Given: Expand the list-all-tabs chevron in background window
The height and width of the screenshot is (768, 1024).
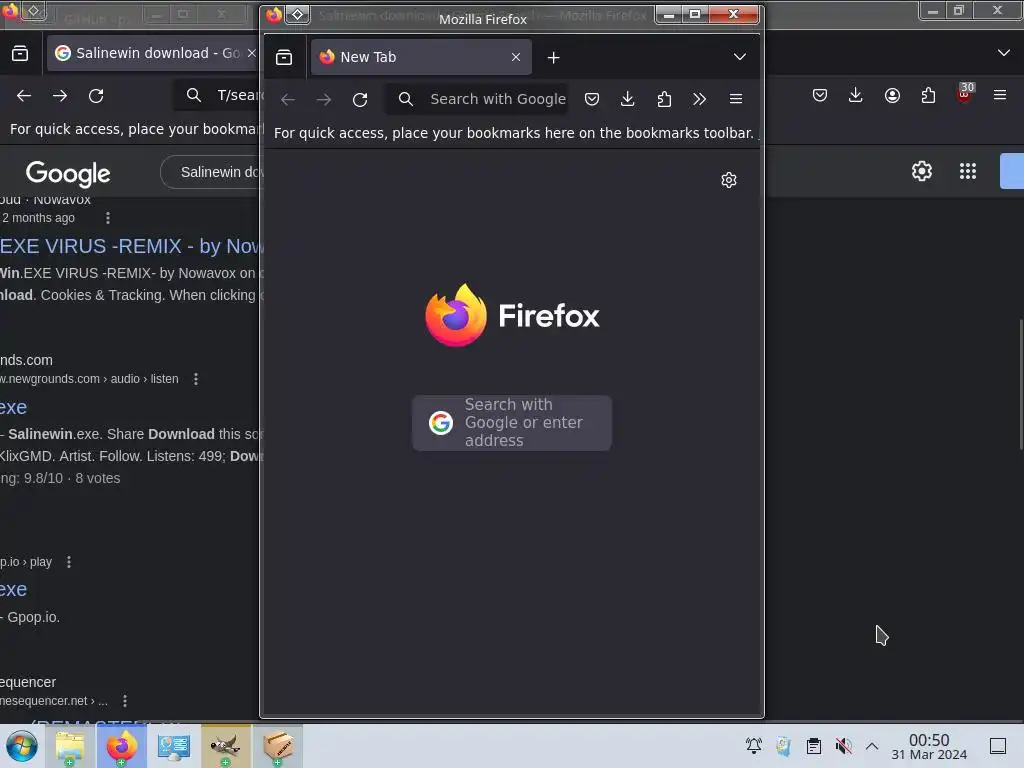Looking at the screenshot, I should pyautogui.click(x=1004, y=53).
